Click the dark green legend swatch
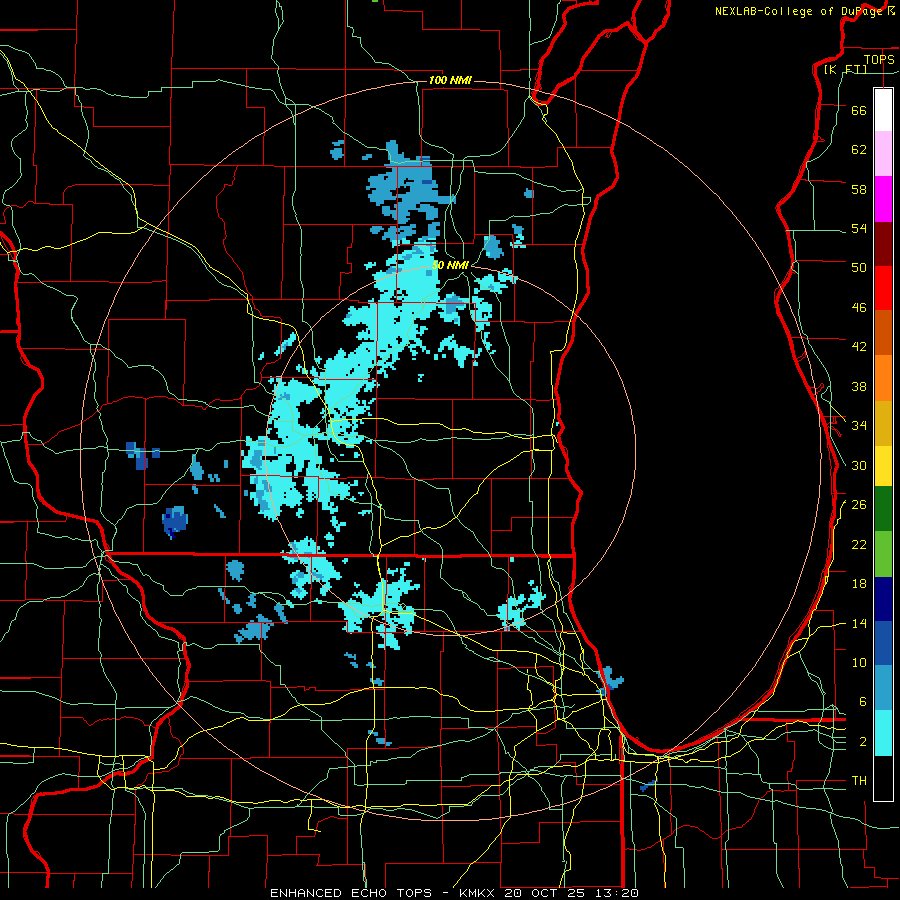Image resolution: width=900 pixels, height=900 pixels. [883, 509]
